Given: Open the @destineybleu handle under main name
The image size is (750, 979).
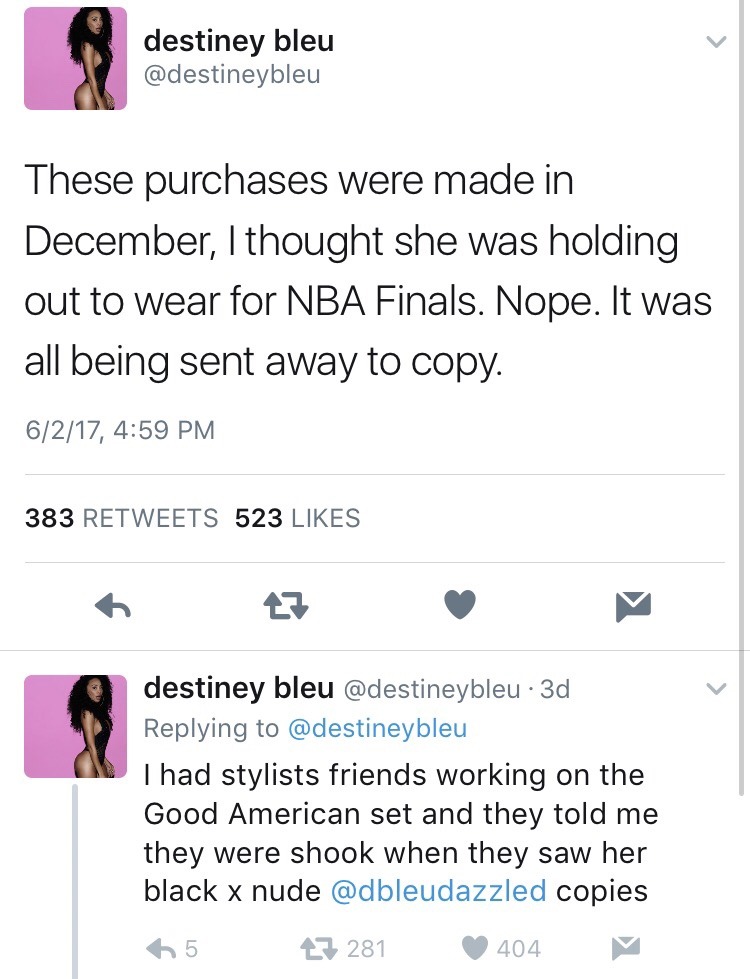Looking at the screenshot, I should (233, 74).
